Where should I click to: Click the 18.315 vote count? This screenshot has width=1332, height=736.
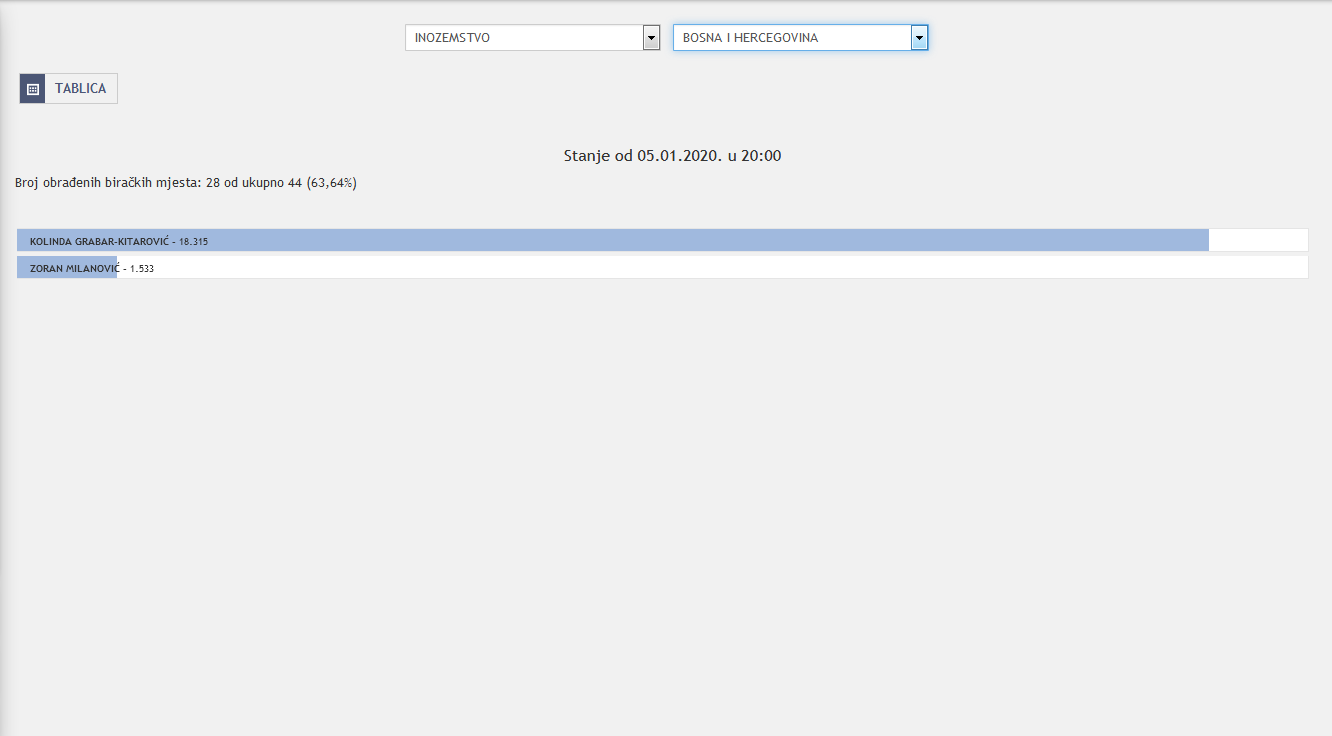click(193, 242)
